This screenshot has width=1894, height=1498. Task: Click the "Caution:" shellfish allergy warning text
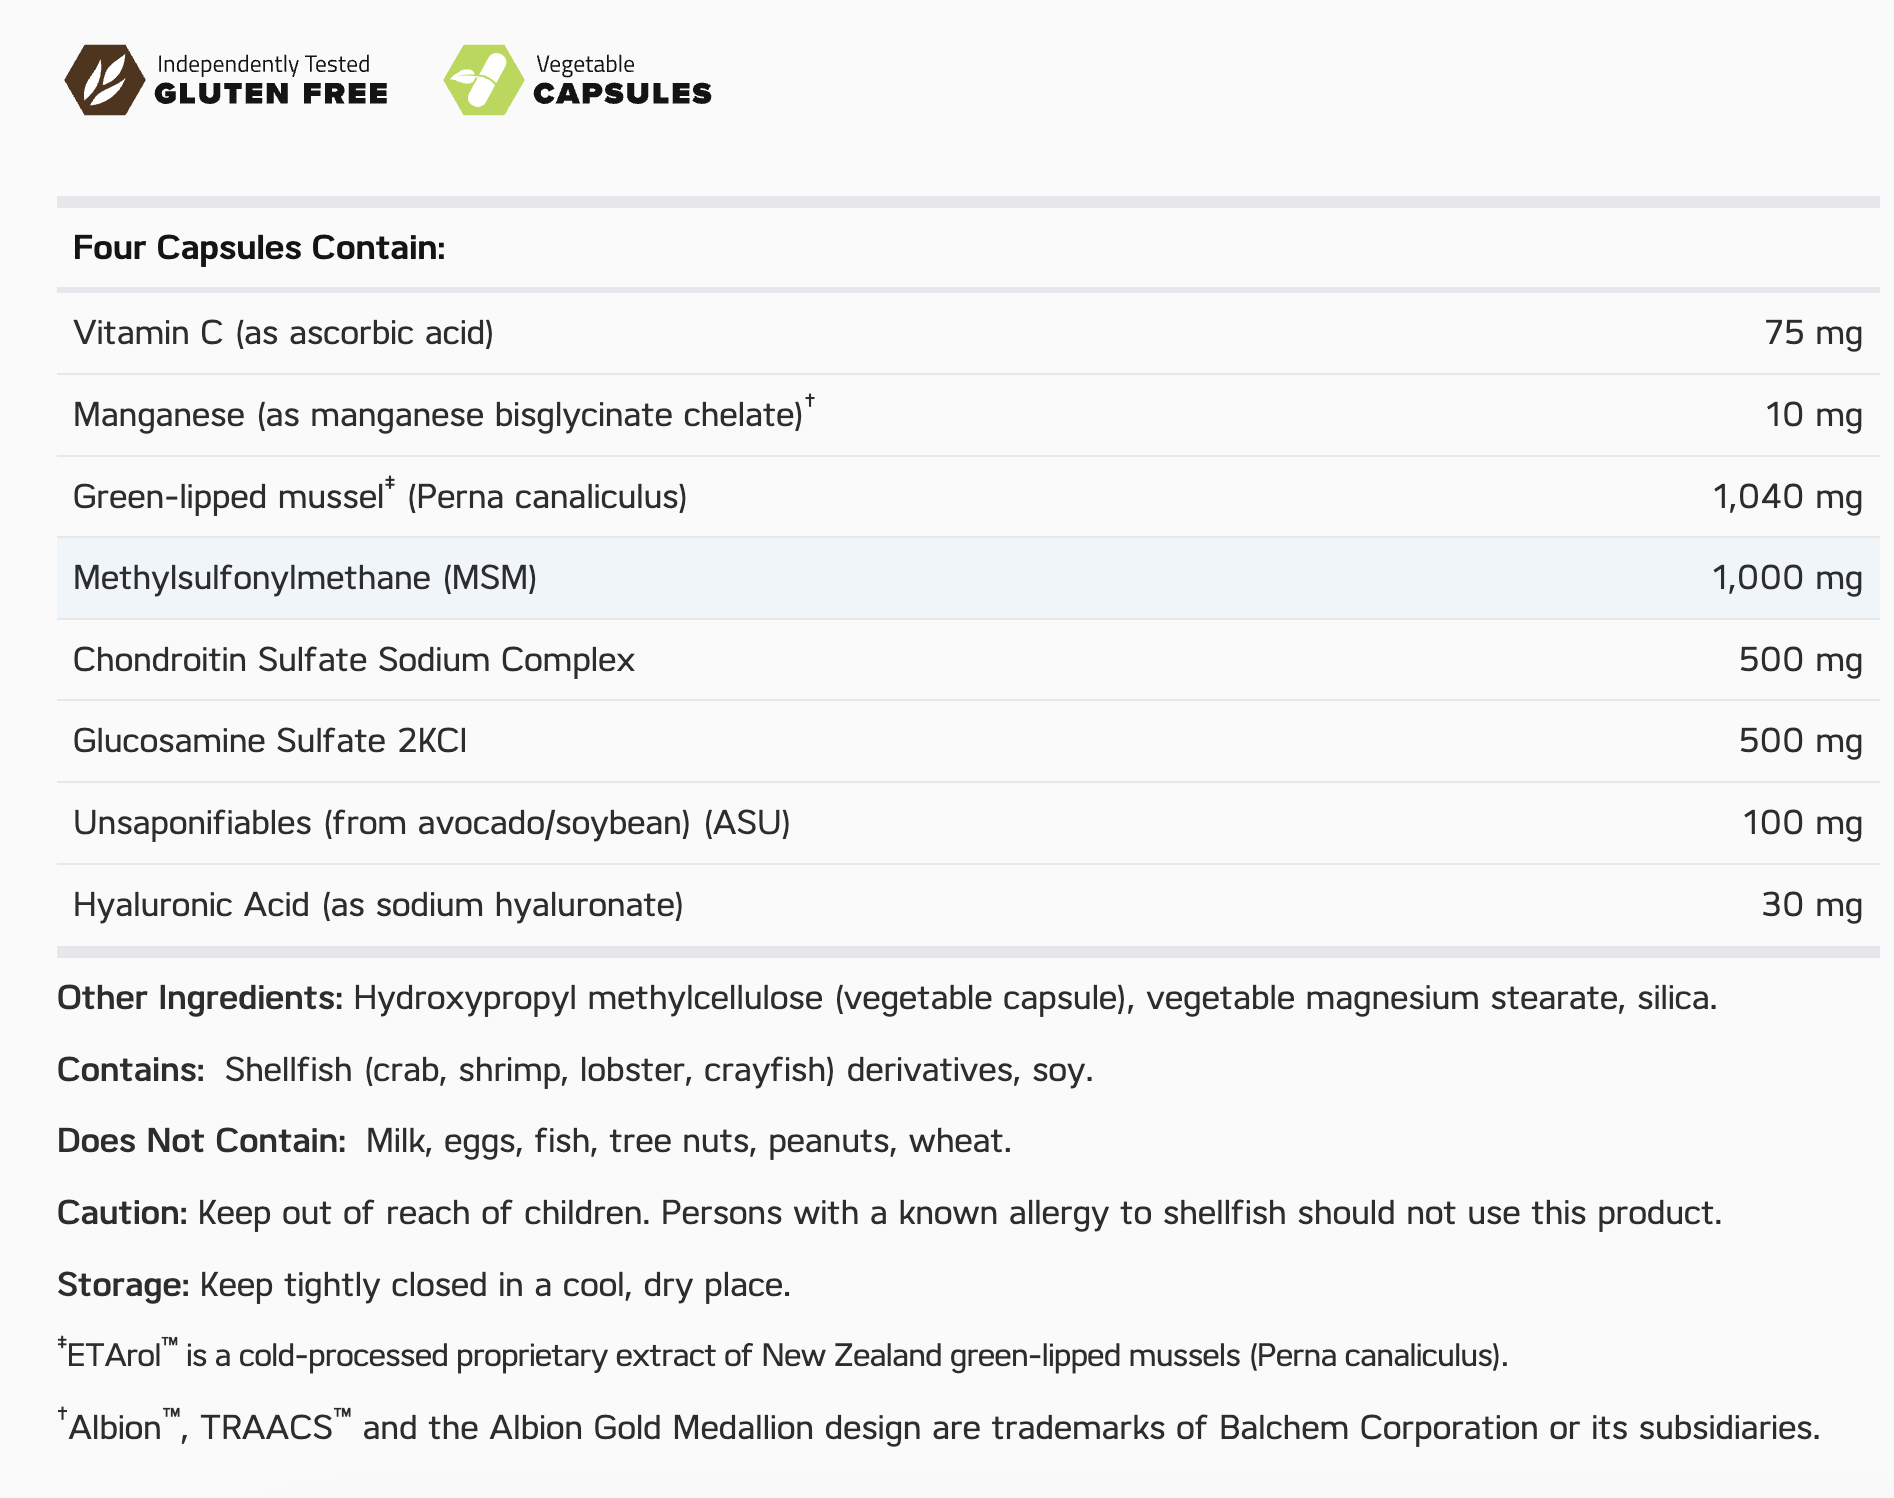[x=889, y=1213]
